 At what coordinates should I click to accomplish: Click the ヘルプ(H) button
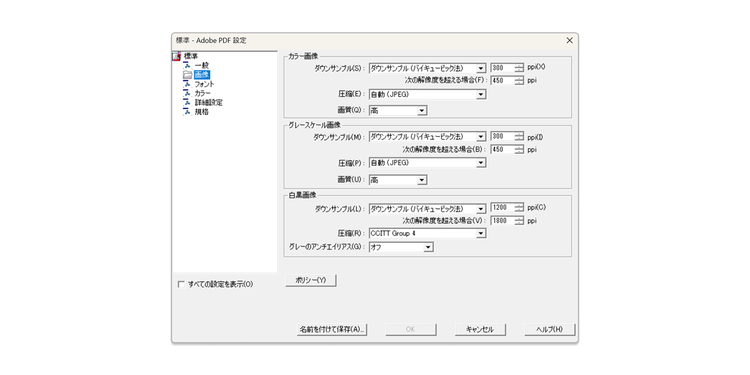click(549, 330)
